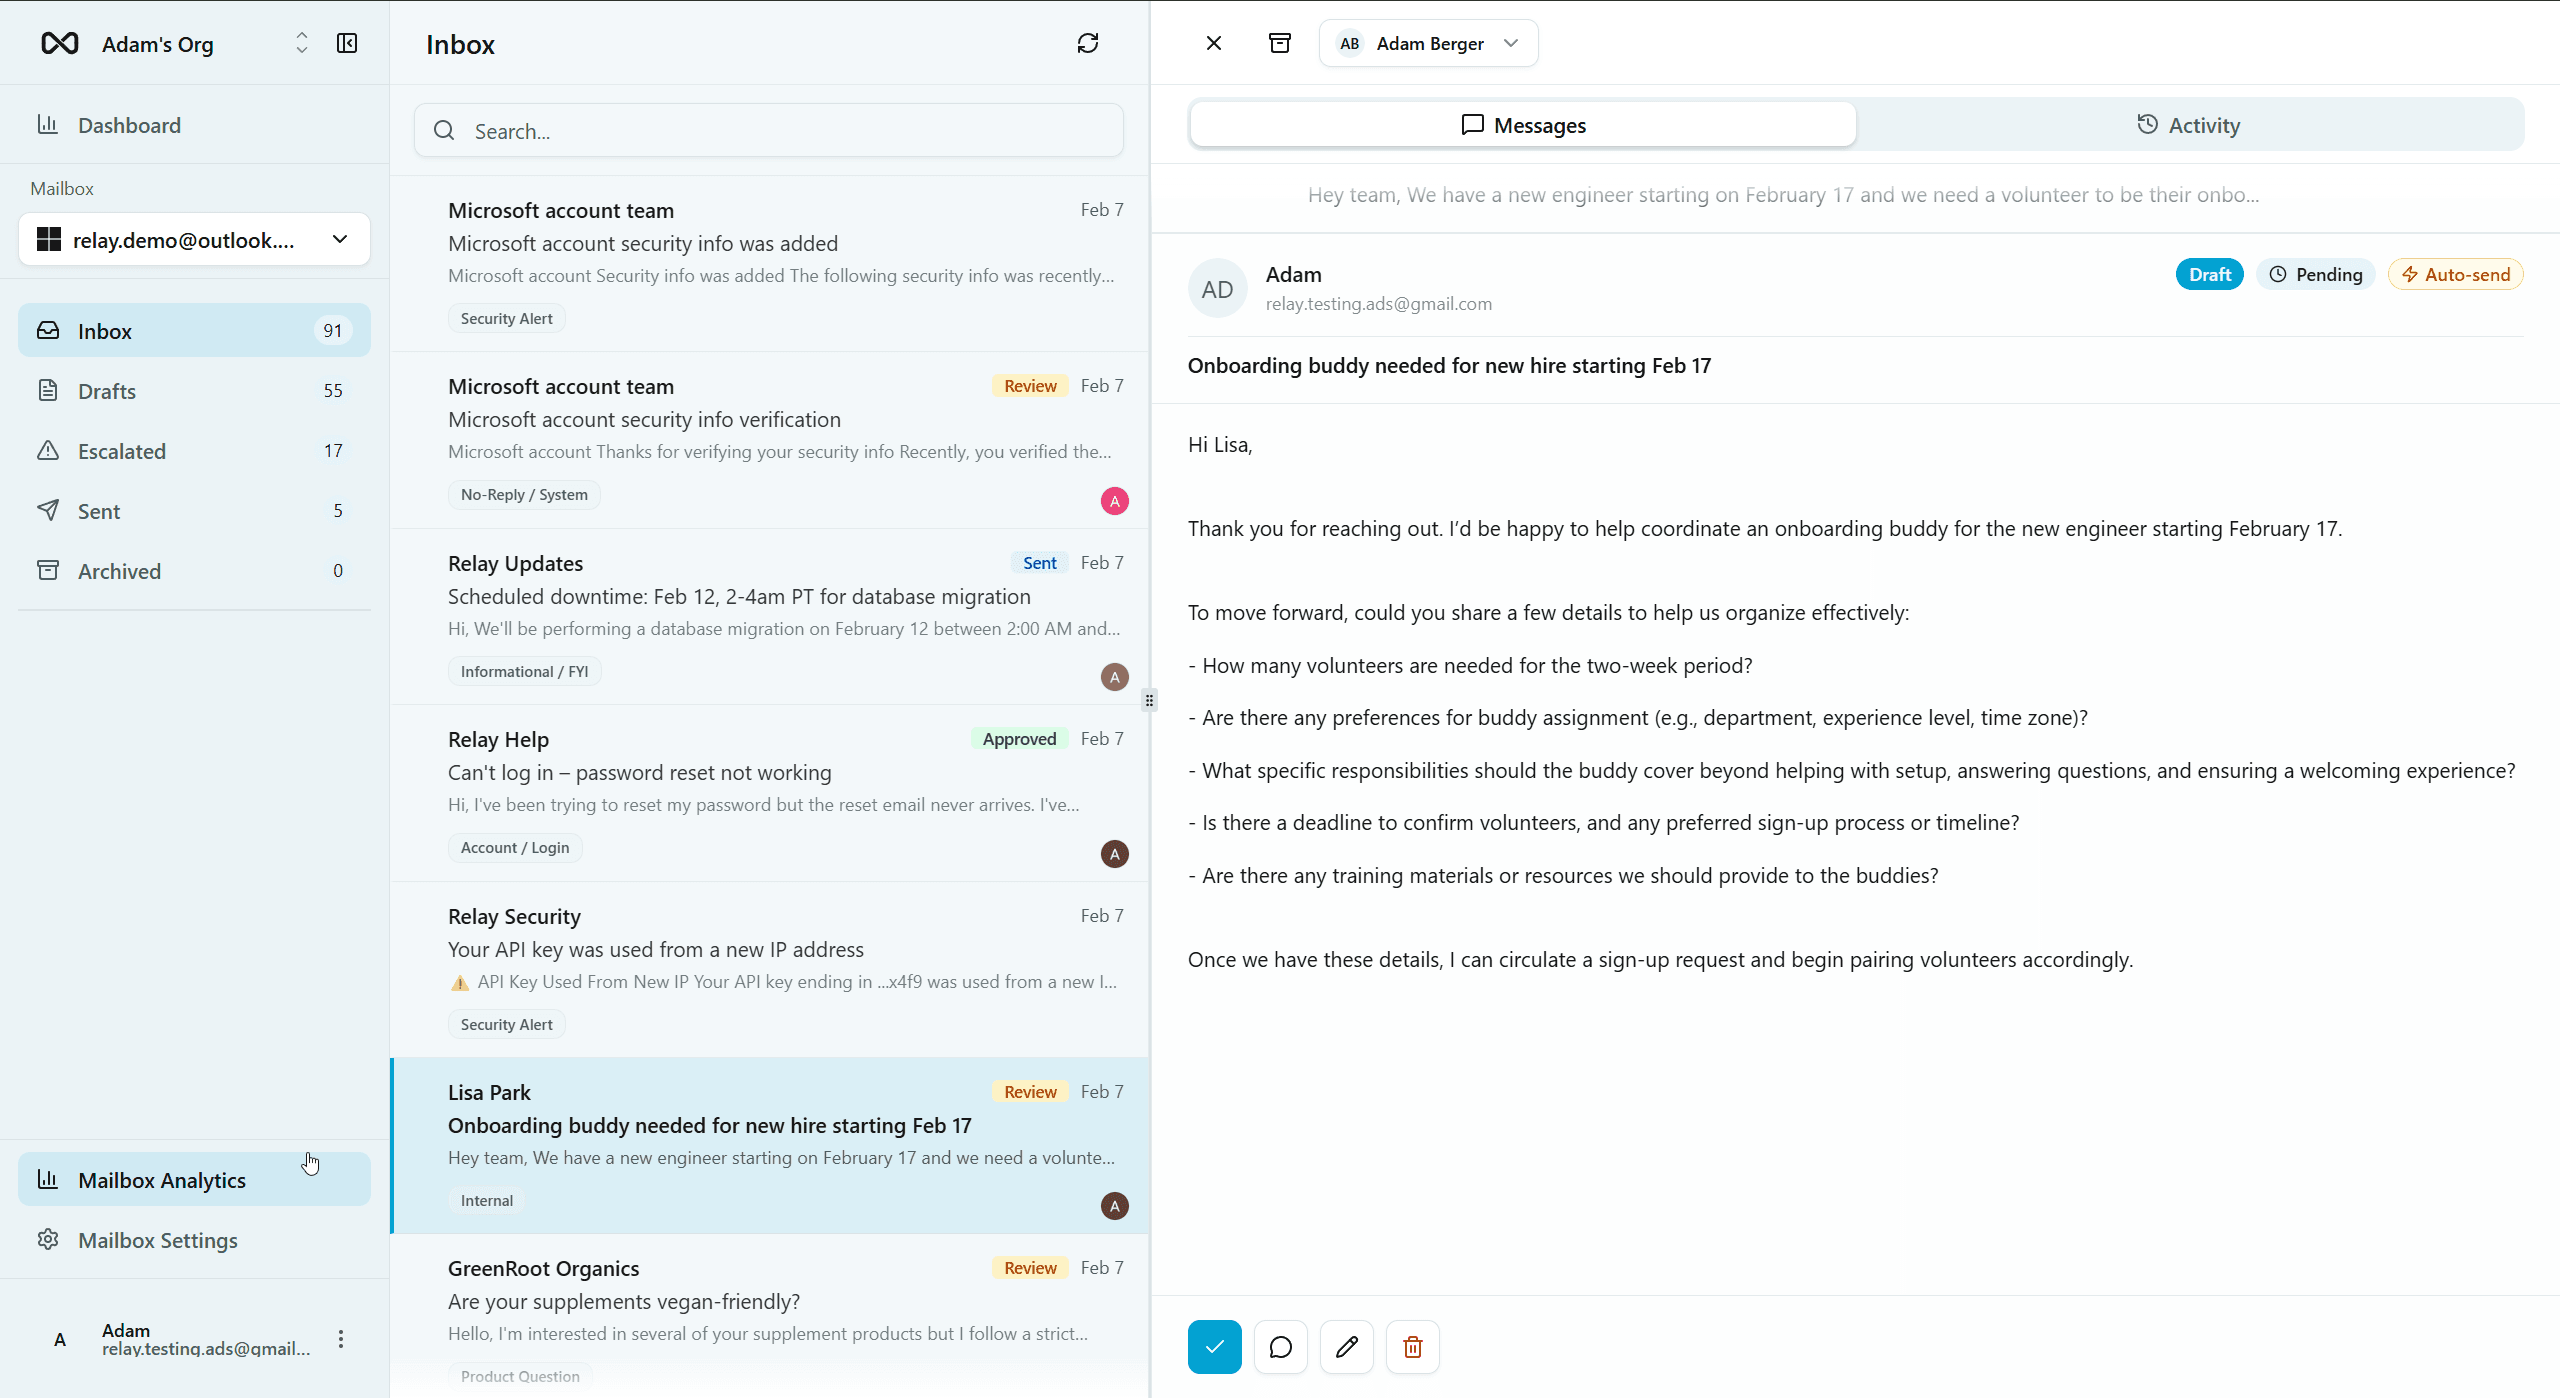2560x1398 pixels.
Task: Open the Escalated folder
Action: (121, 451)
